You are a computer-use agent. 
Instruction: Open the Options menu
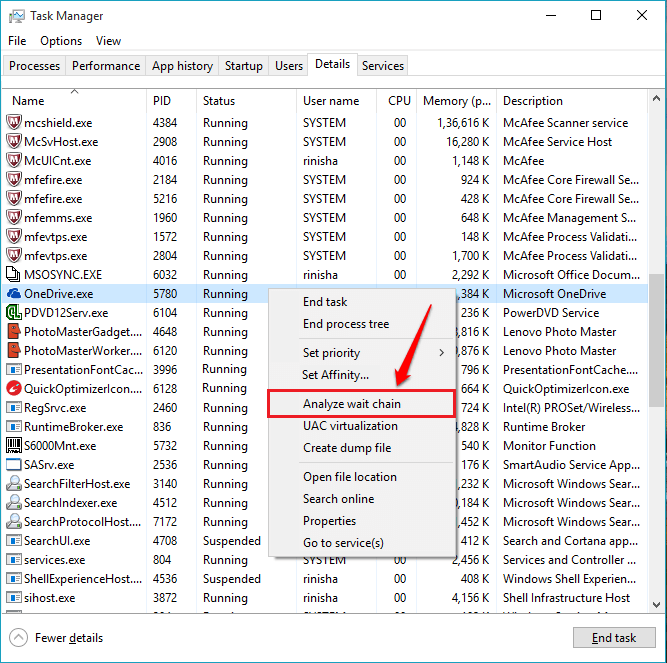pos(61,41)
